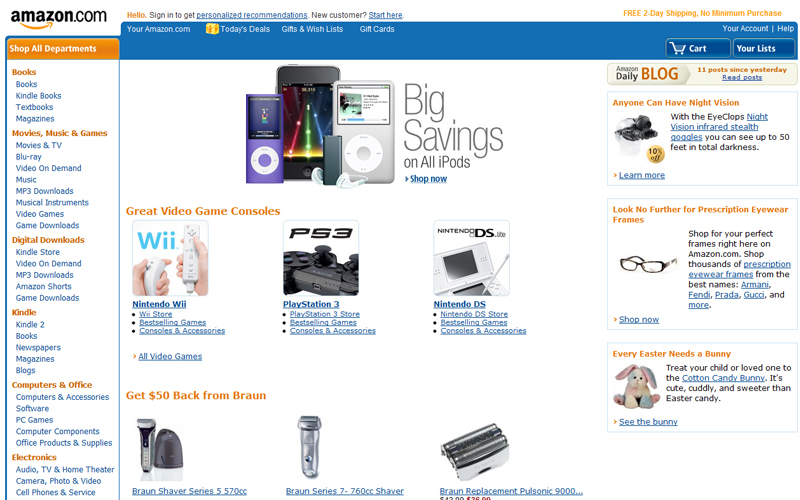Image resolution: width=800 pixels, height=500 pixels.
Task: Click the Nintendo DS Lite image
Action: (x=471, y=258)
